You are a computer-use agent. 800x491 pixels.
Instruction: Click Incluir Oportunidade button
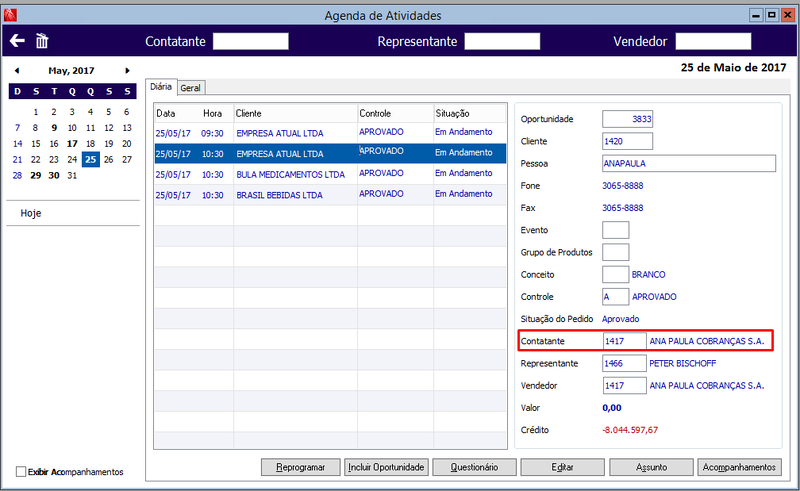386,467
